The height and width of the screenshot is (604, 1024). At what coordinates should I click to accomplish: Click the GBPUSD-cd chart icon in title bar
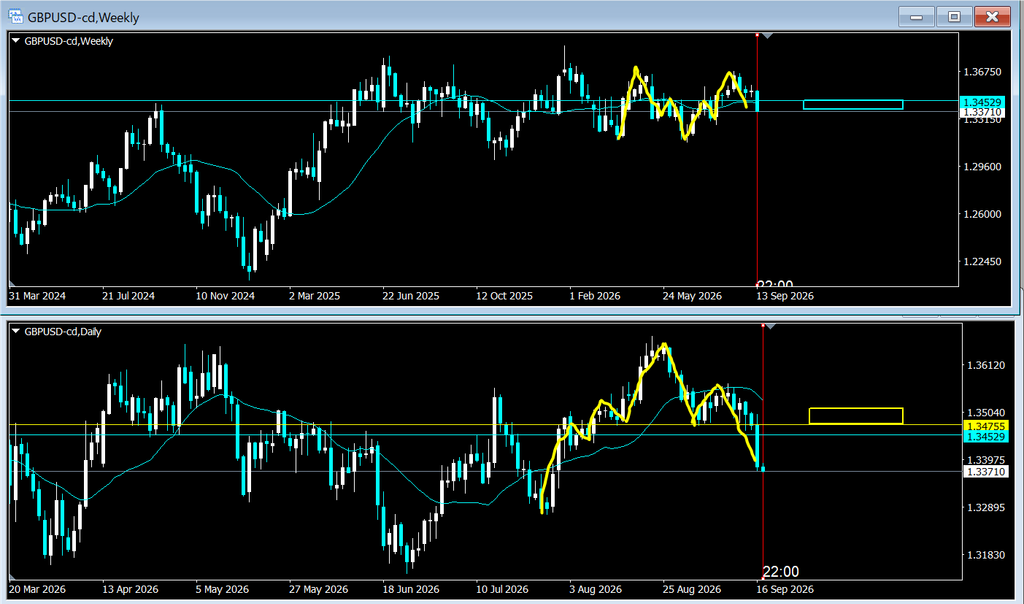point(15,16)
